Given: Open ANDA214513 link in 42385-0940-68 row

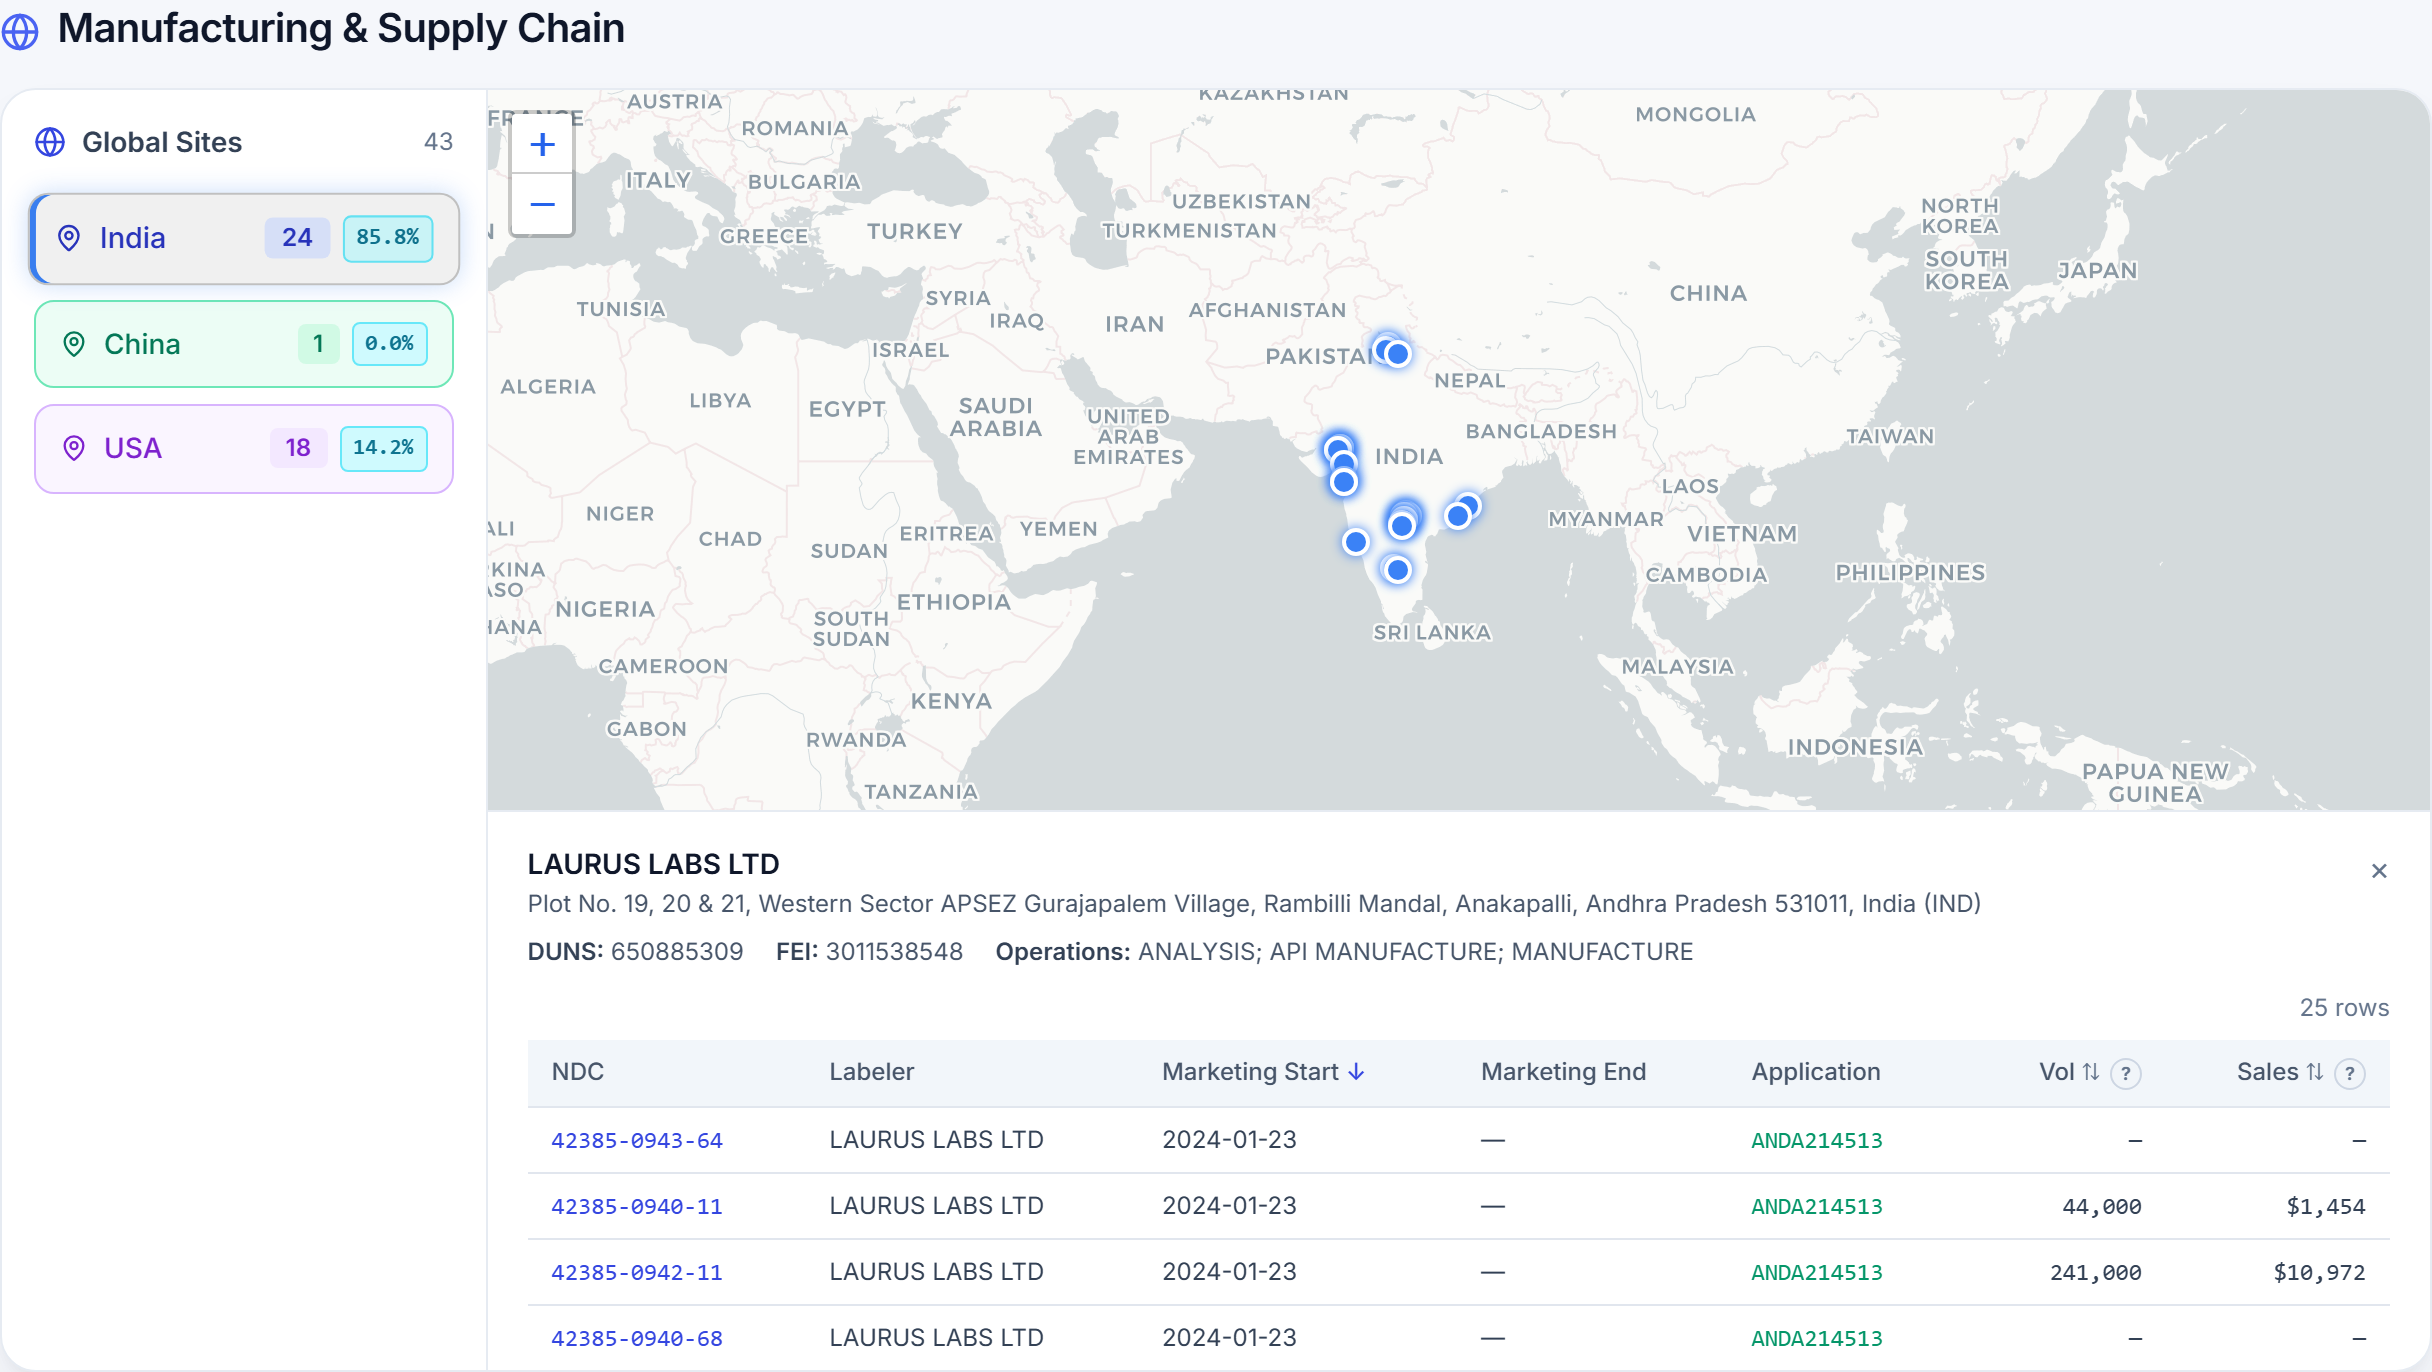Looking at the screenshot, I should (1817, 1338).
